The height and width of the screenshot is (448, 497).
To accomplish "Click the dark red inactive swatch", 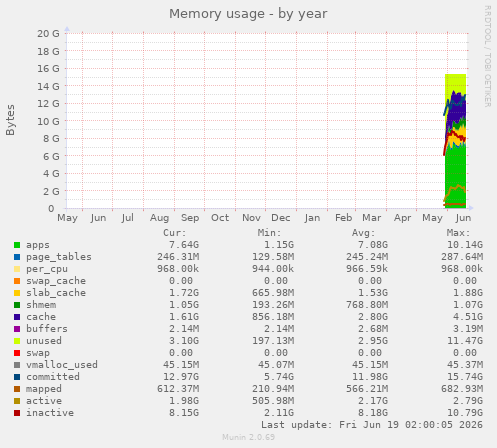I will tap(17, 413).
